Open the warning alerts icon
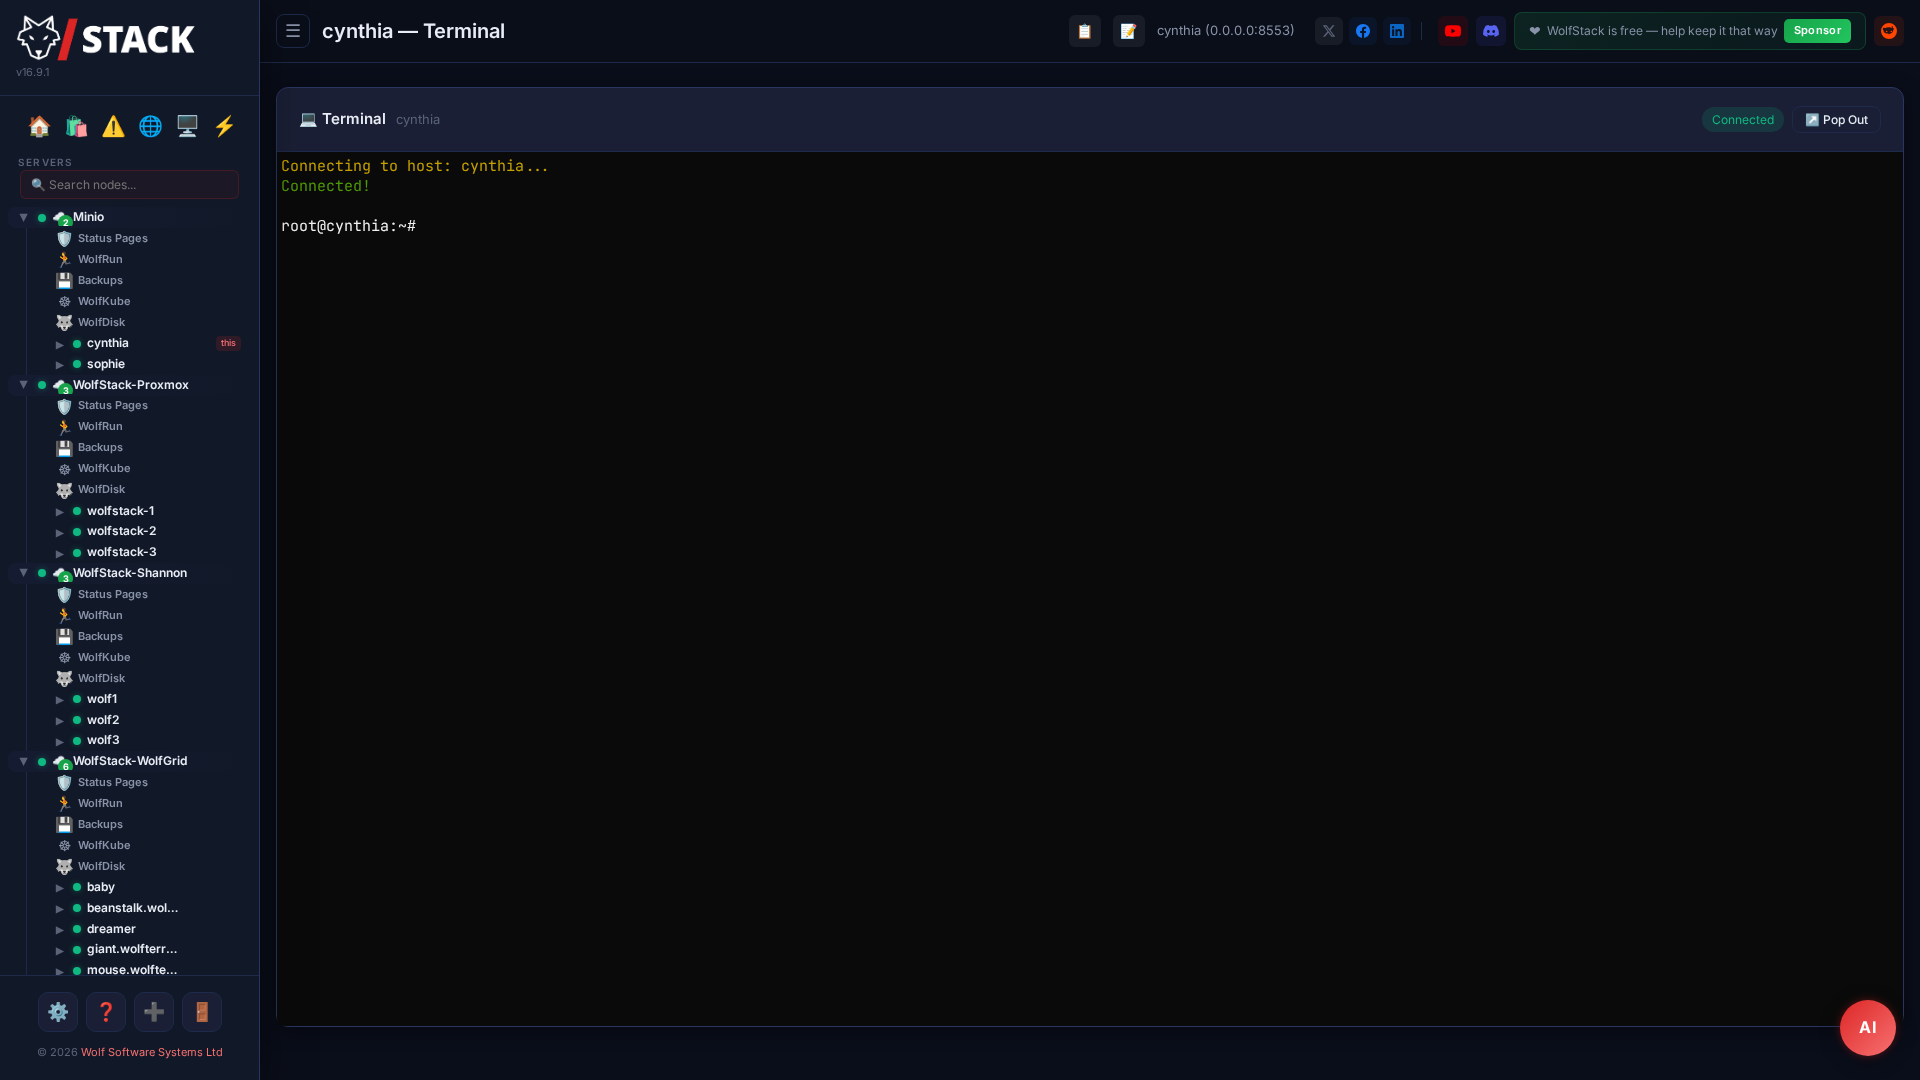 [113, 126]
